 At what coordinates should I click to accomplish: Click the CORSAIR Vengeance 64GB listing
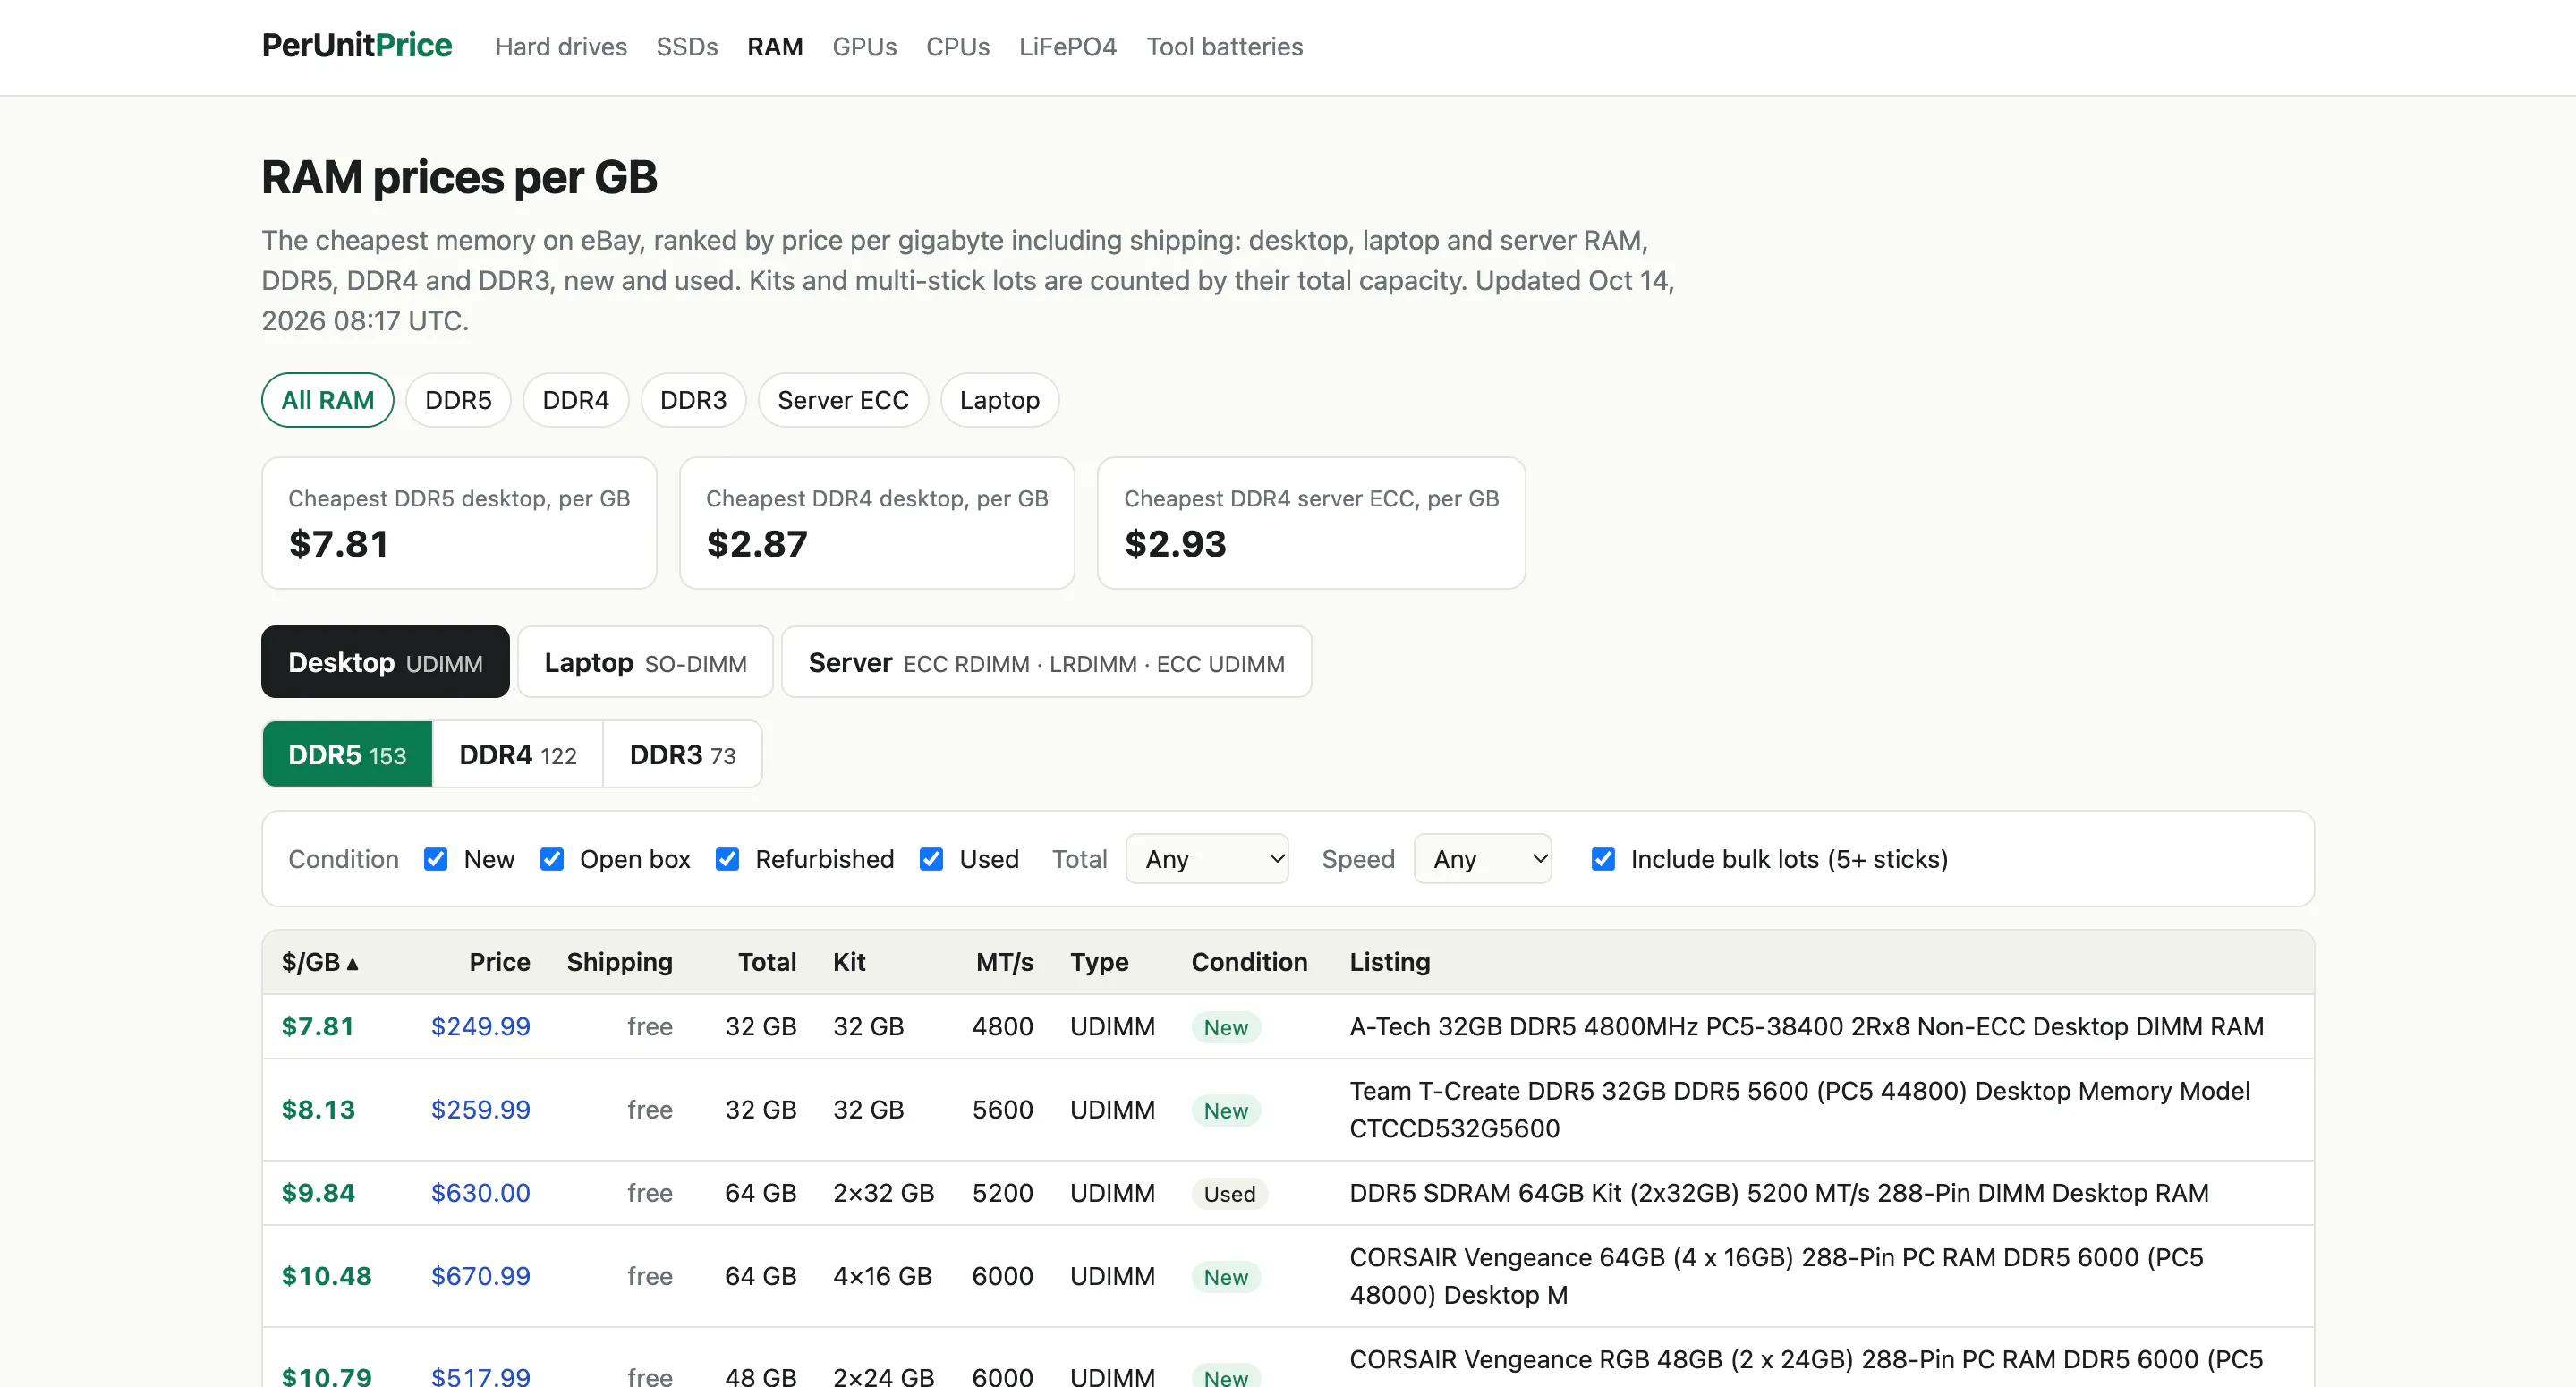pyautogui.click(x=1776, y=1276)
